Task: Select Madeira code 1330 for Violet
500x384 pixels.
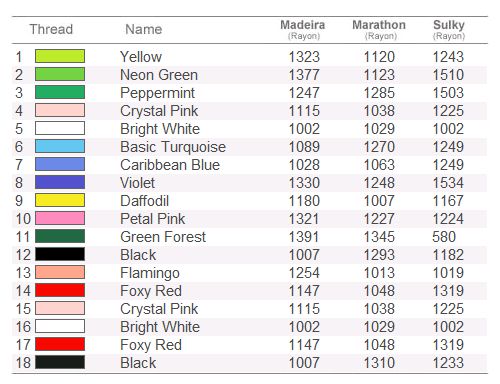Action: pos(304,183)
